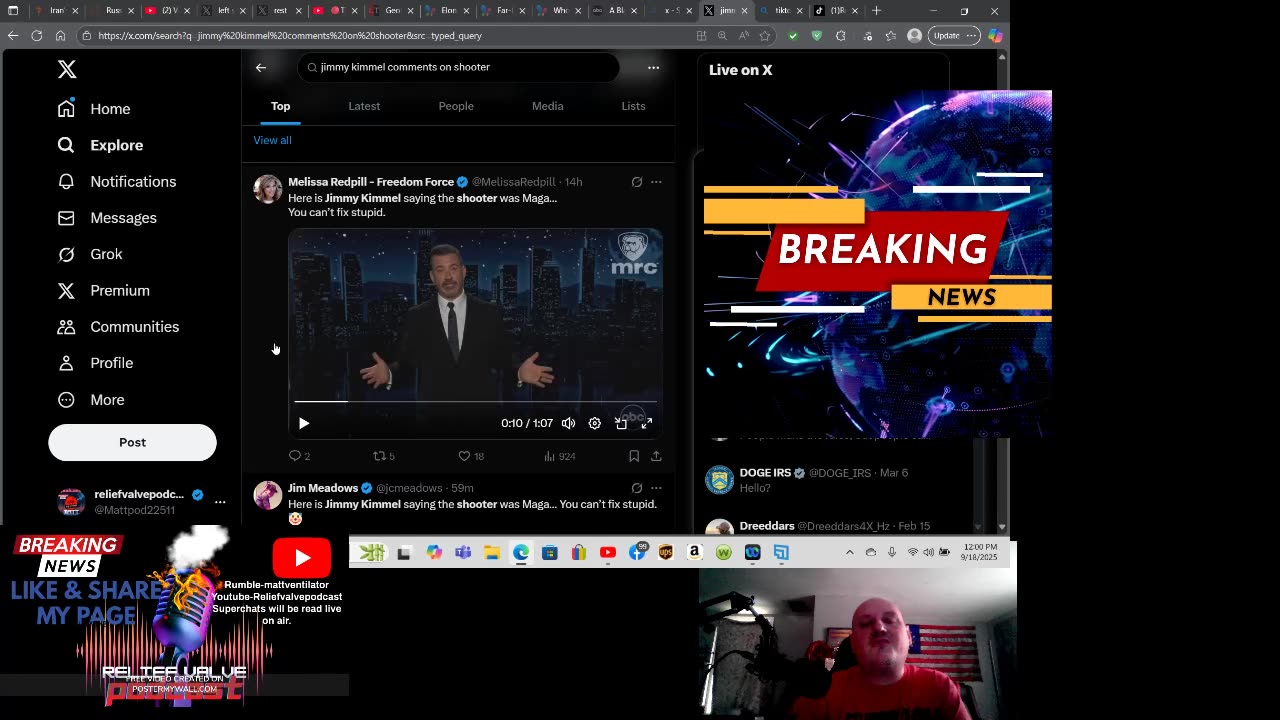Open more options on Jim Meadows' post

[x=656, y=488]
